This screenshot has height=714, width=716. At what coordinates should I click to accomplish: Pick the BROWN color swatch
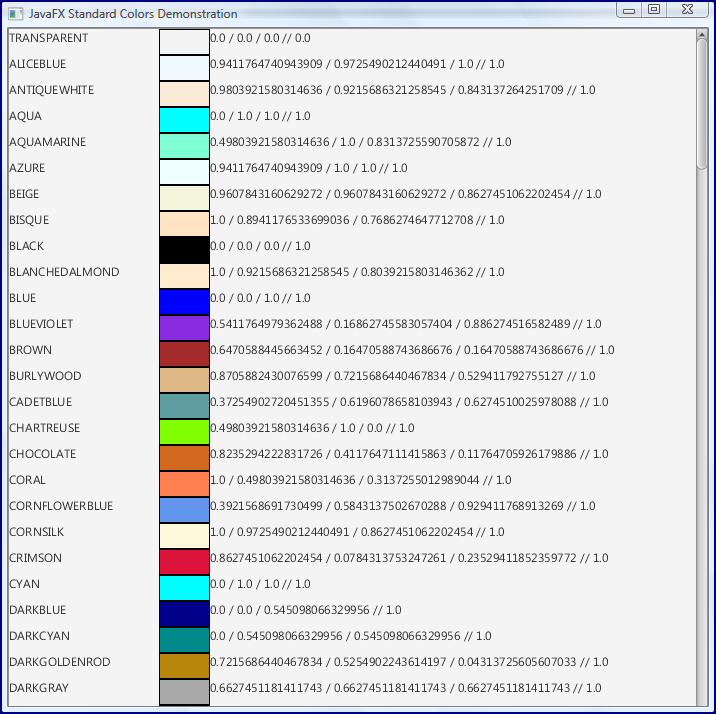(x=184, y=354)
